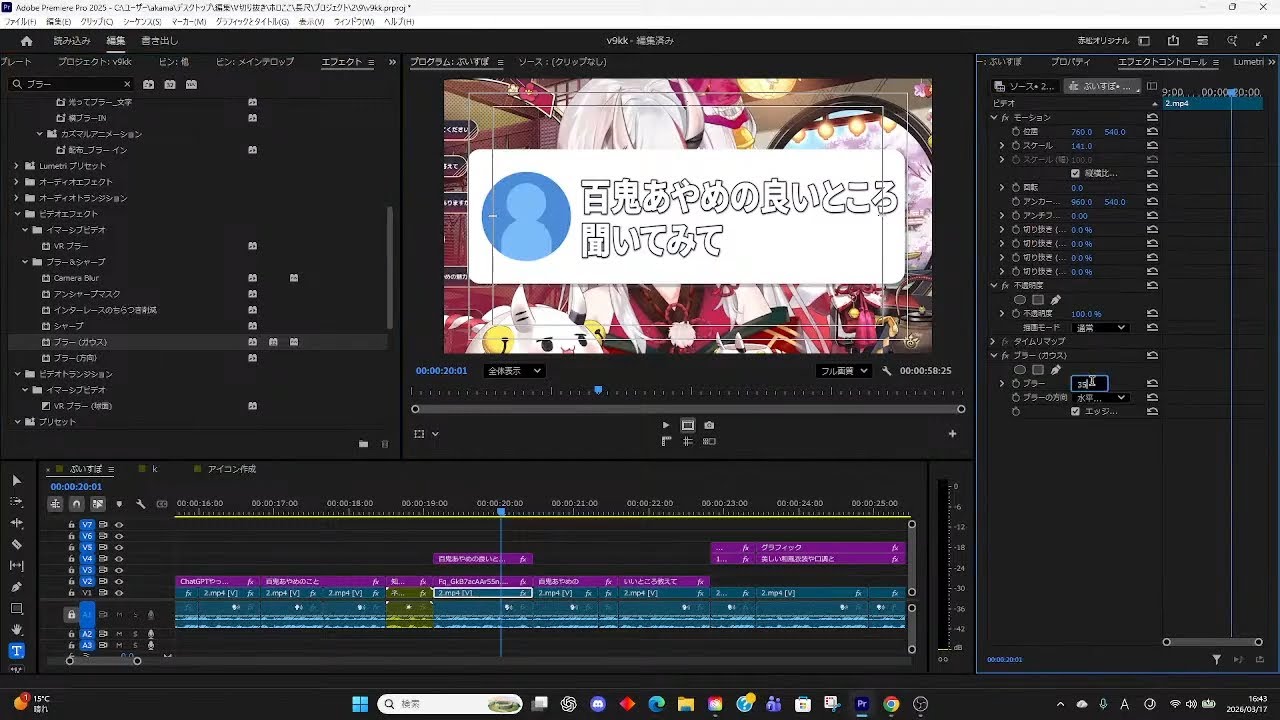Hide track V2 with its eye icon
Viewport: 1280px width, 720px height.
coord(119,582)
